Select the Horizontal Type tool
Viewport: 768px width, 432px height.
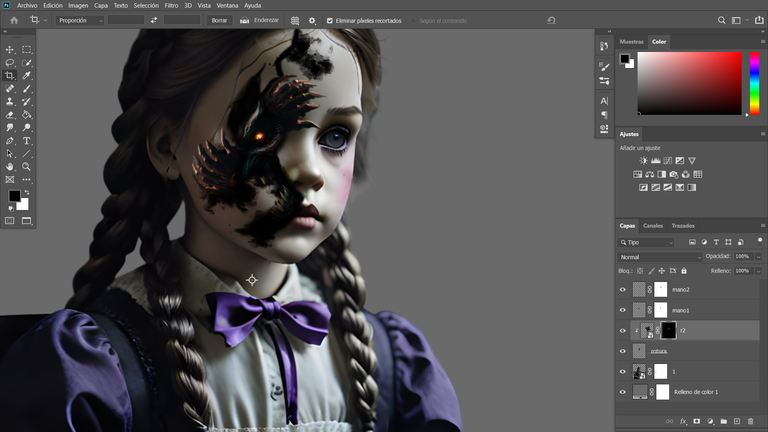click(26, 141)
